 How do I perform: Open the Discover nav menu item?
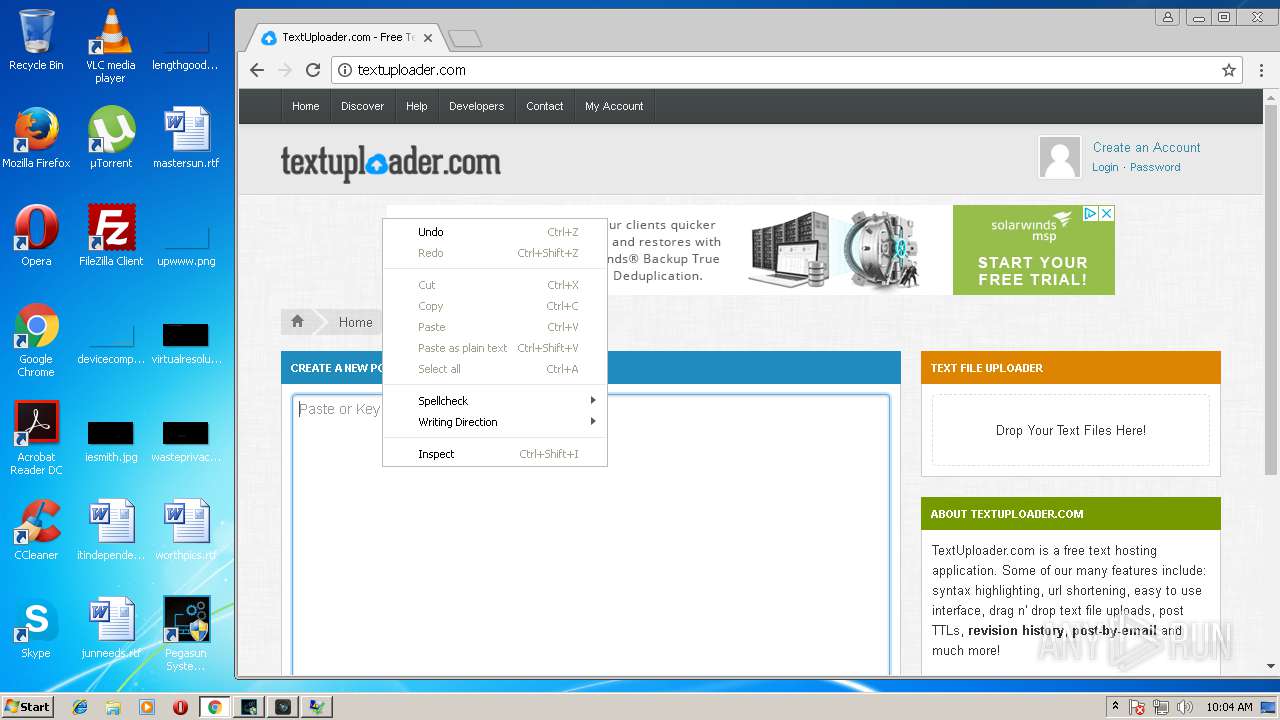point(362,106)
